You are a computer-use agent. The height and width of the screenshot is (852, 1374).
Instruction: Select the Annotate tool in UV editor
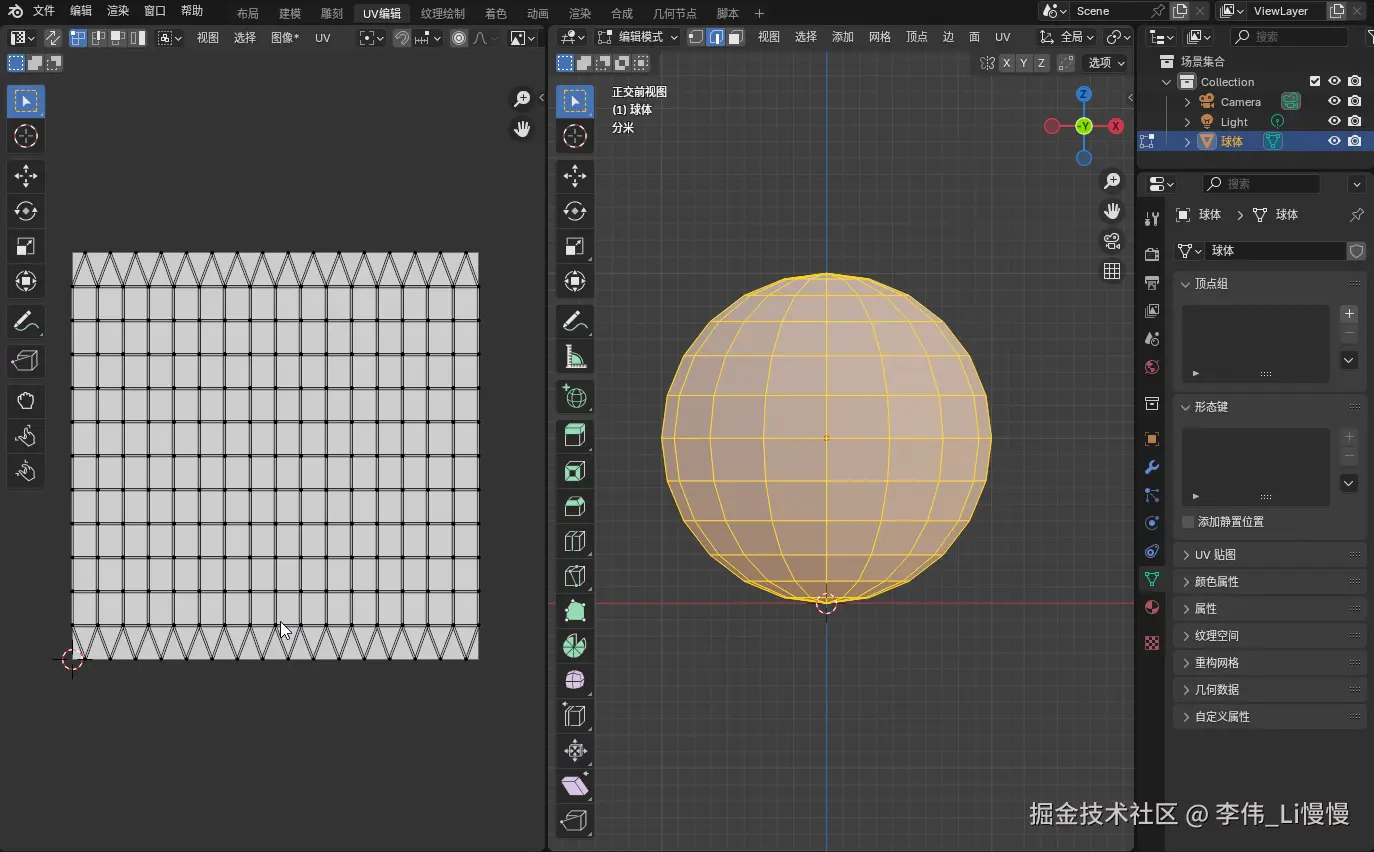[x=26, y=323]
